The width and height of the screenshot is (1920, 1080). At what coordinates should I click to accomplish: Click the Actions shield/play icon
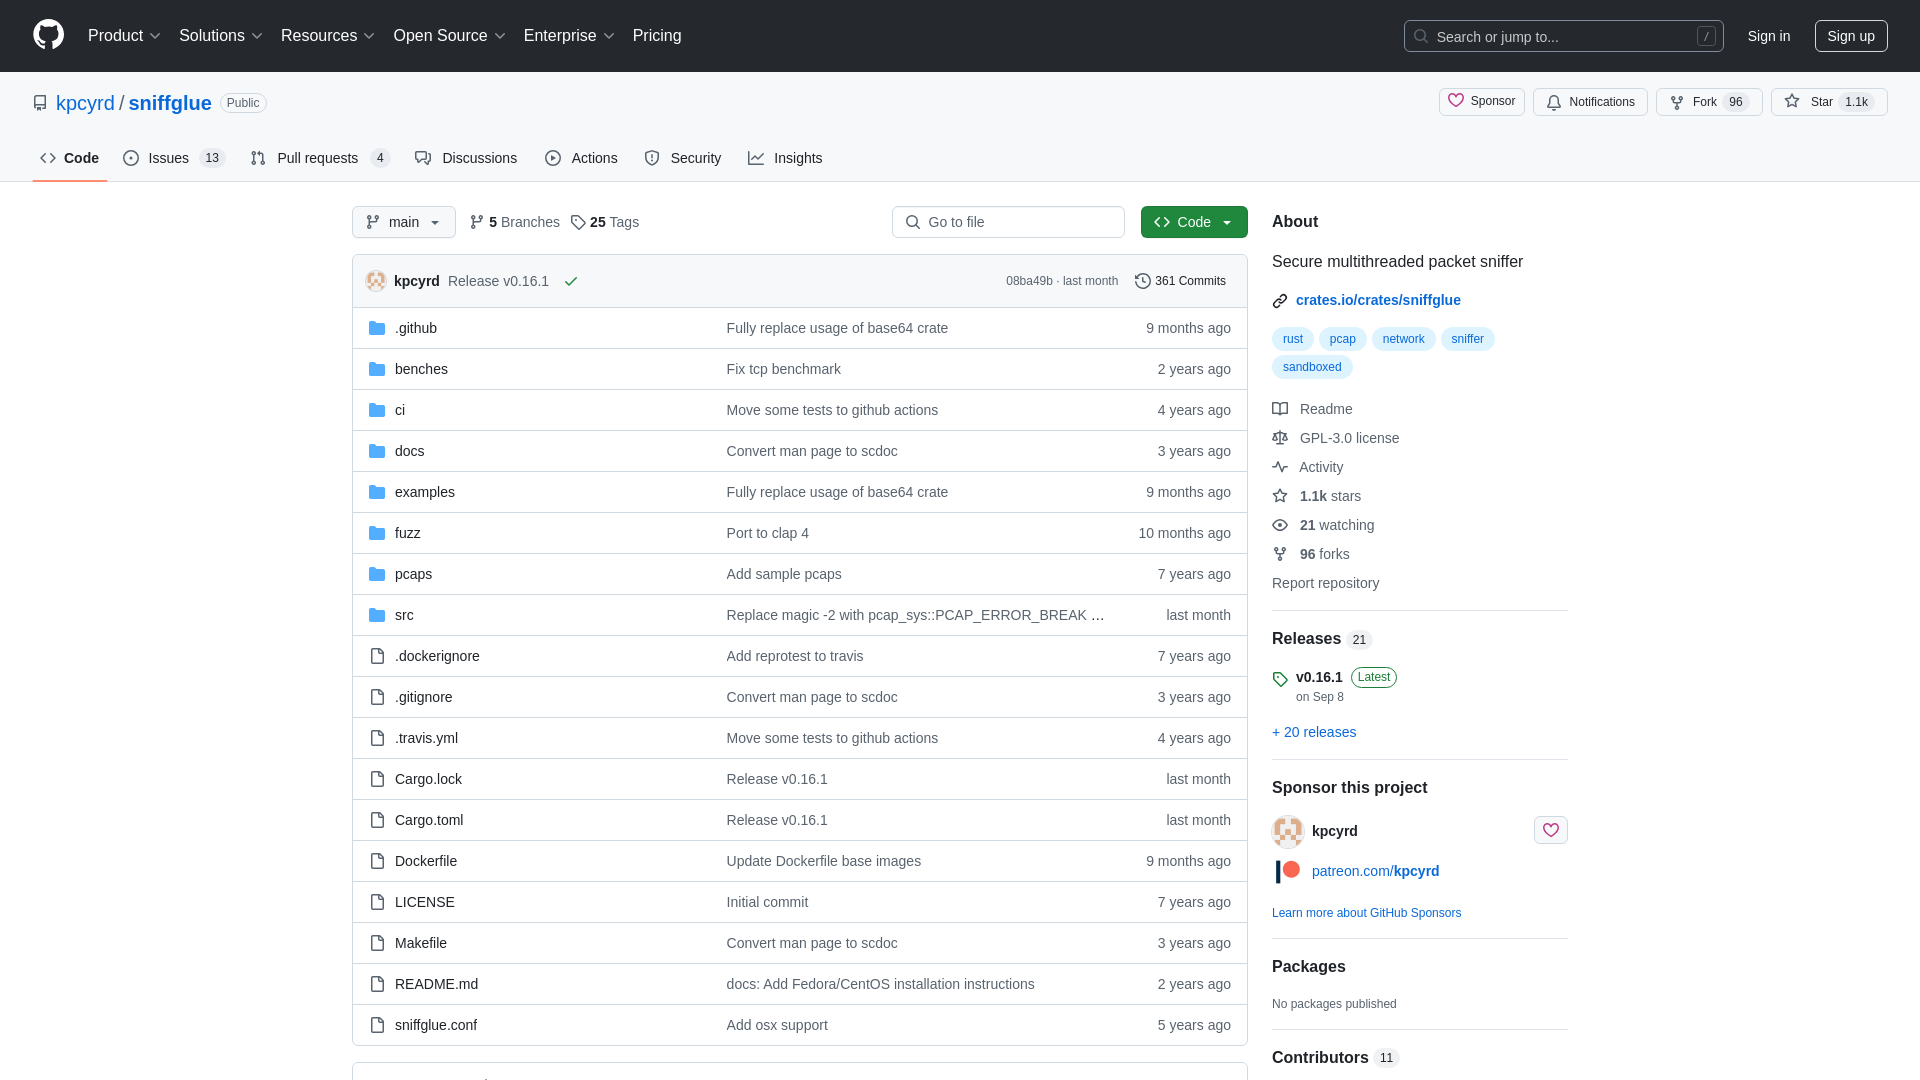tap(554, 158)
